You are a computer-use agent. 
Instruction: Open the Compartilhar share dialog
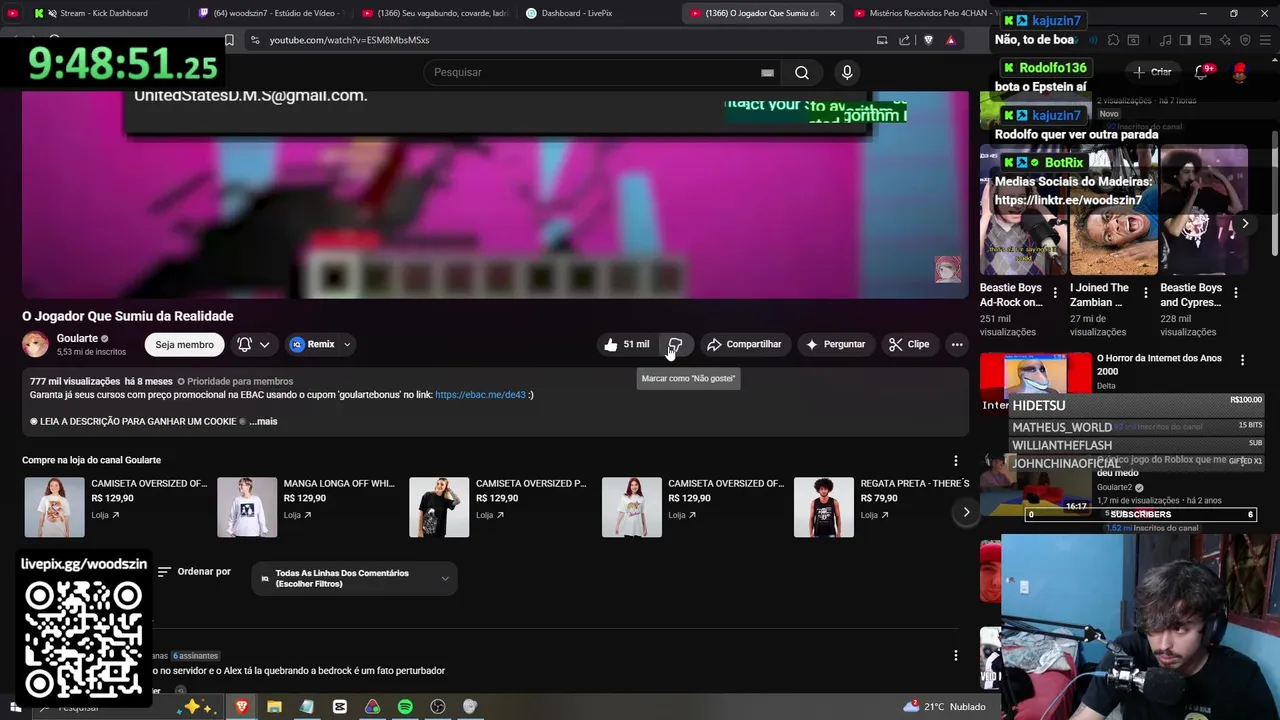[744, 344]
